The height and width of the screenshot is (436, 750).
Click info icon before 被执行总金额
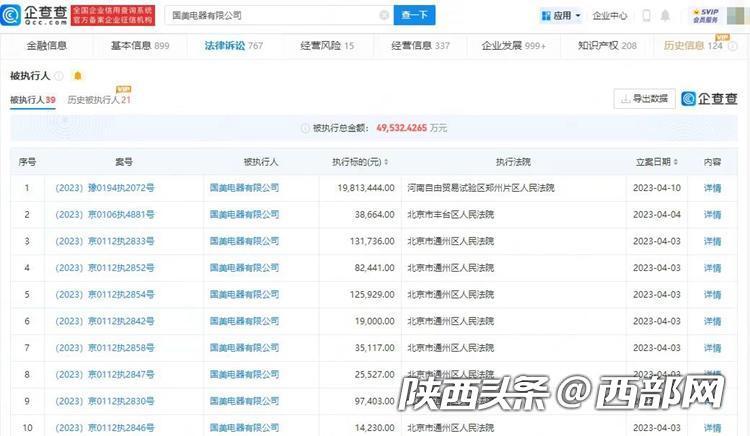click(305, 128)
